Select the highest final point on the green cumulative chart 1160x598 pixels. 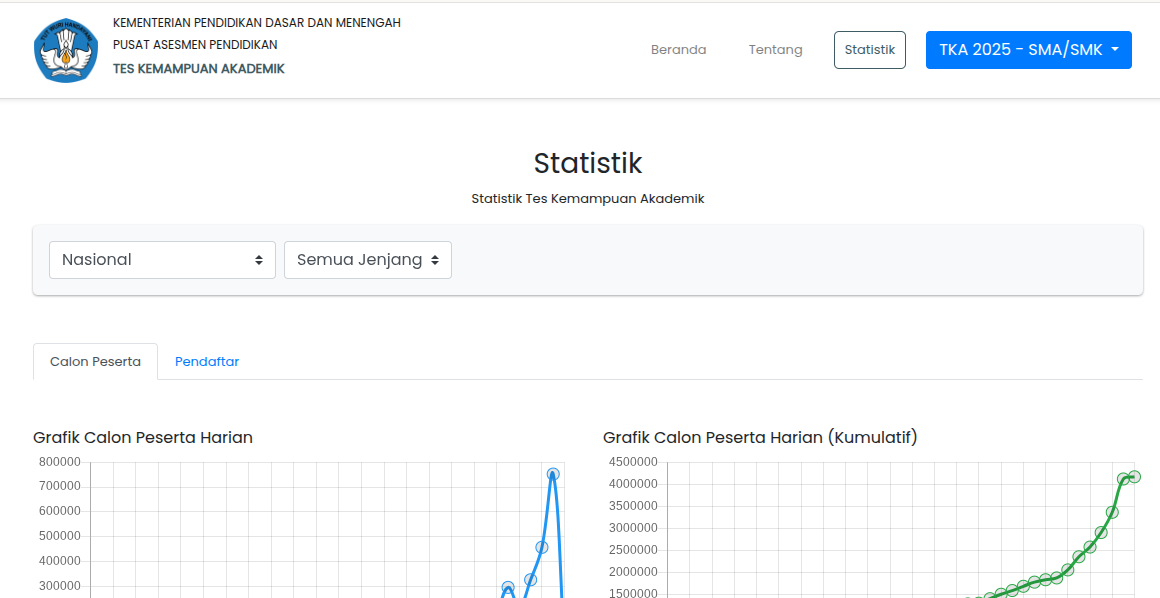point(1134,477)
